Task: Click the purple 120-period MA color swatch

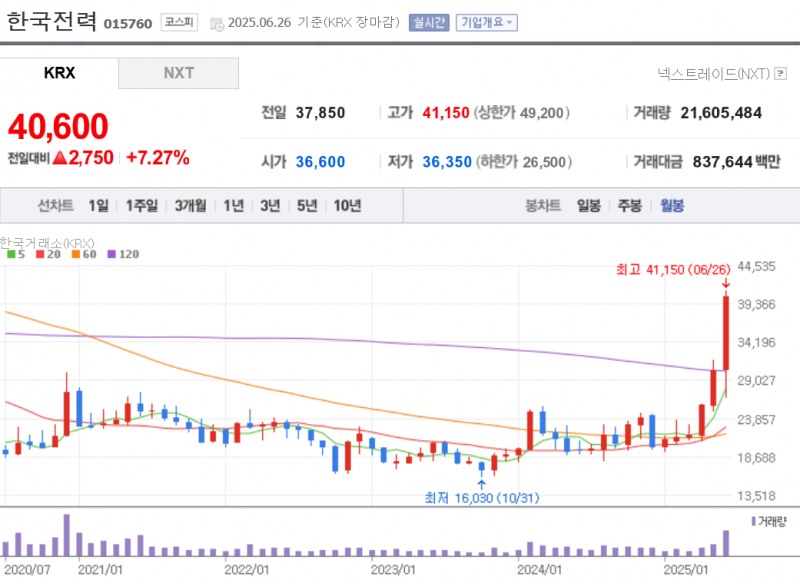Action: (x=112, y=254)
